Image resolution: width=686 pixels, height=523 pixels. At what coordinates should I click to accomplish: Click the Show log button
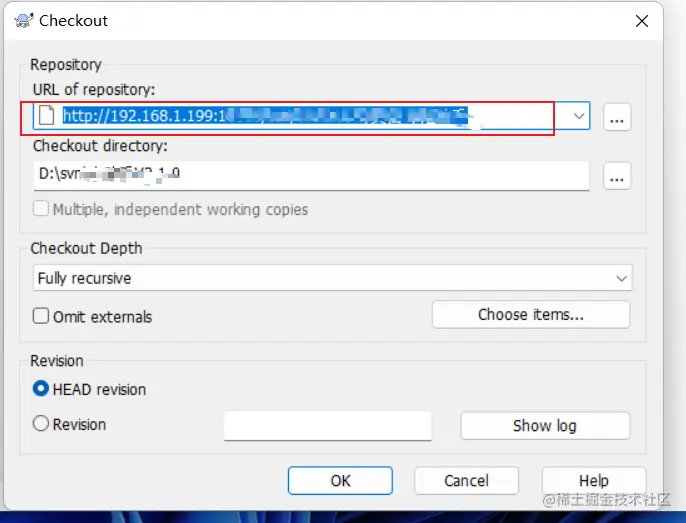click(545, 425)
